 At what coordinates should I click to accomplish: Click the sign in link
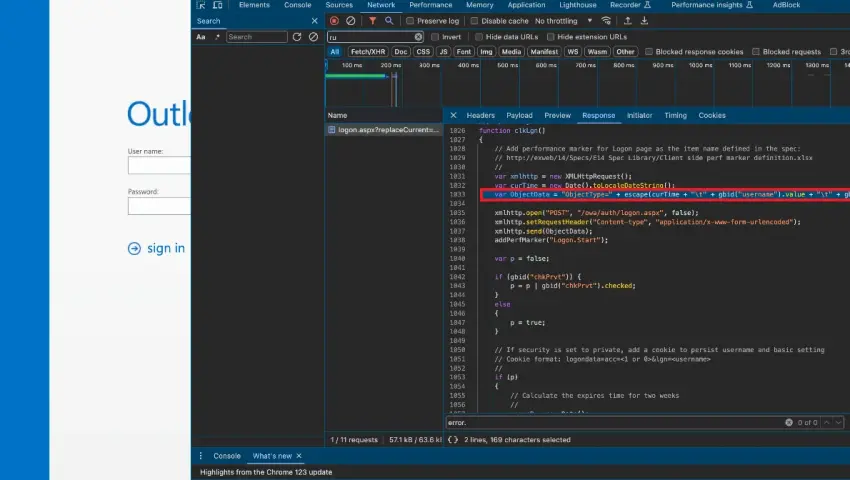166,248
